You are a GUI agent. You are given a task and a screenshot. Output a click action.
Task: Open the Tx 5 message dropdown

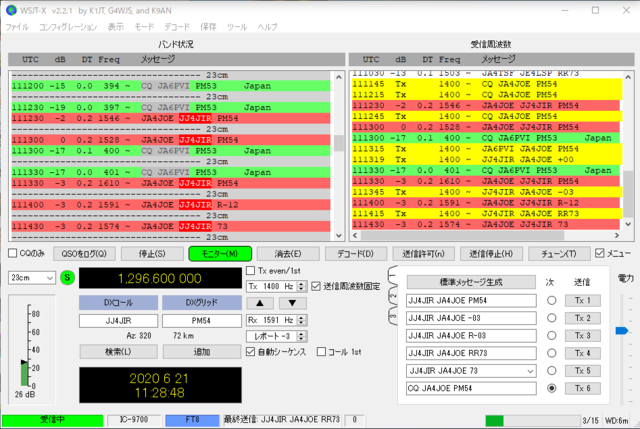tap(530, 371)
